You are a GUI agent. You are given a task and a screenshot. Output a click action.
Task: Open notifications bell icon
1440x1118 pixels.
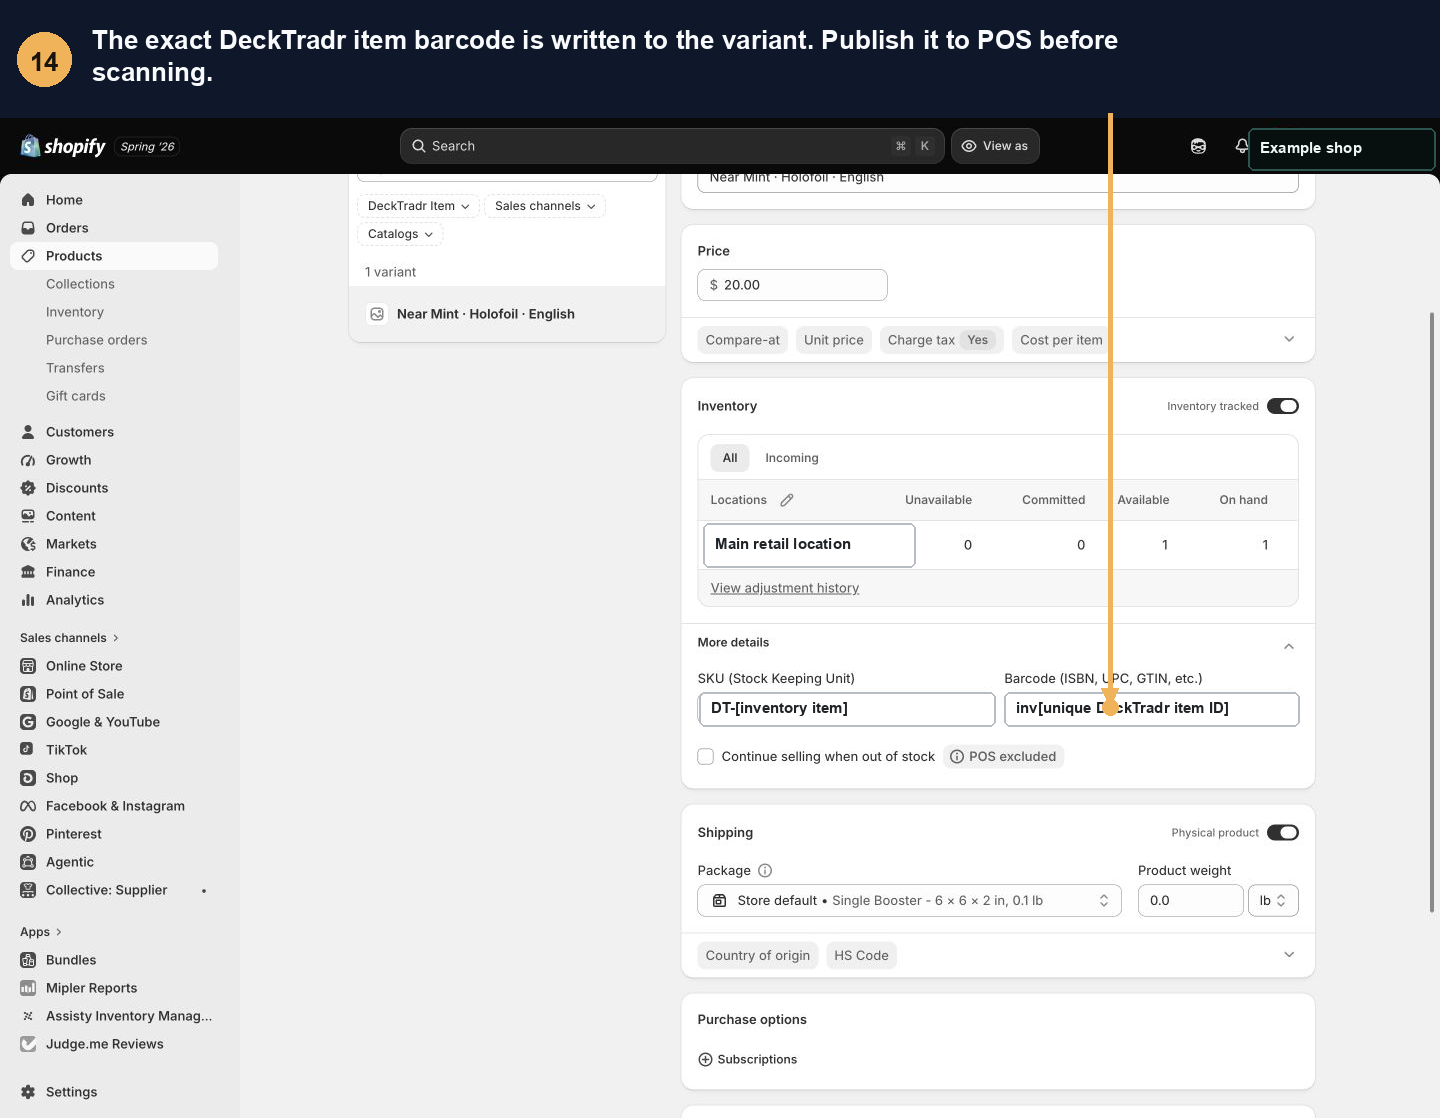(x=1241, y=146)
